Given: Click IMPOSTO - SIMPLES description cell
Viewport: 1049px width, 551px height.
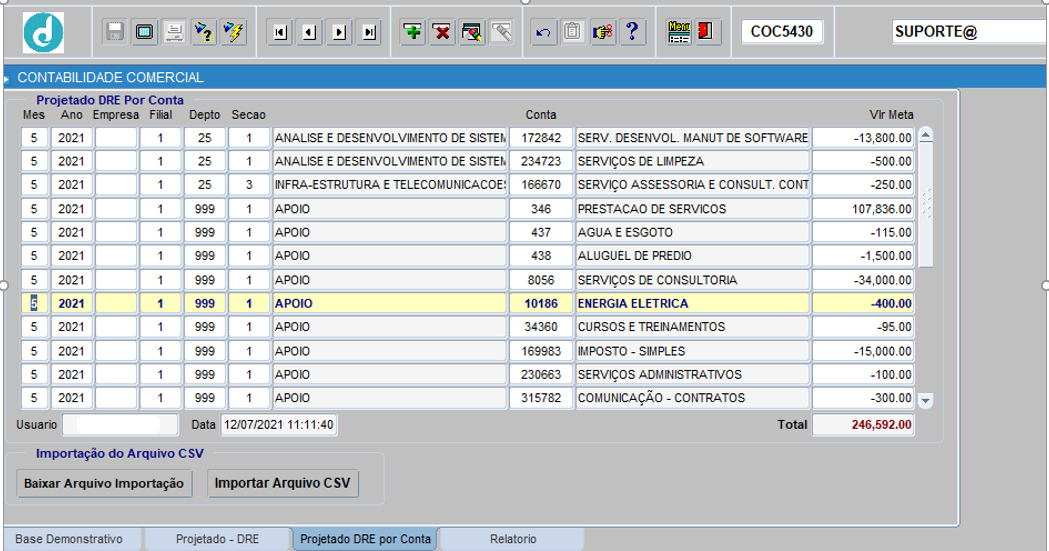Looking at the screenshot, I should tap(692, 351).
